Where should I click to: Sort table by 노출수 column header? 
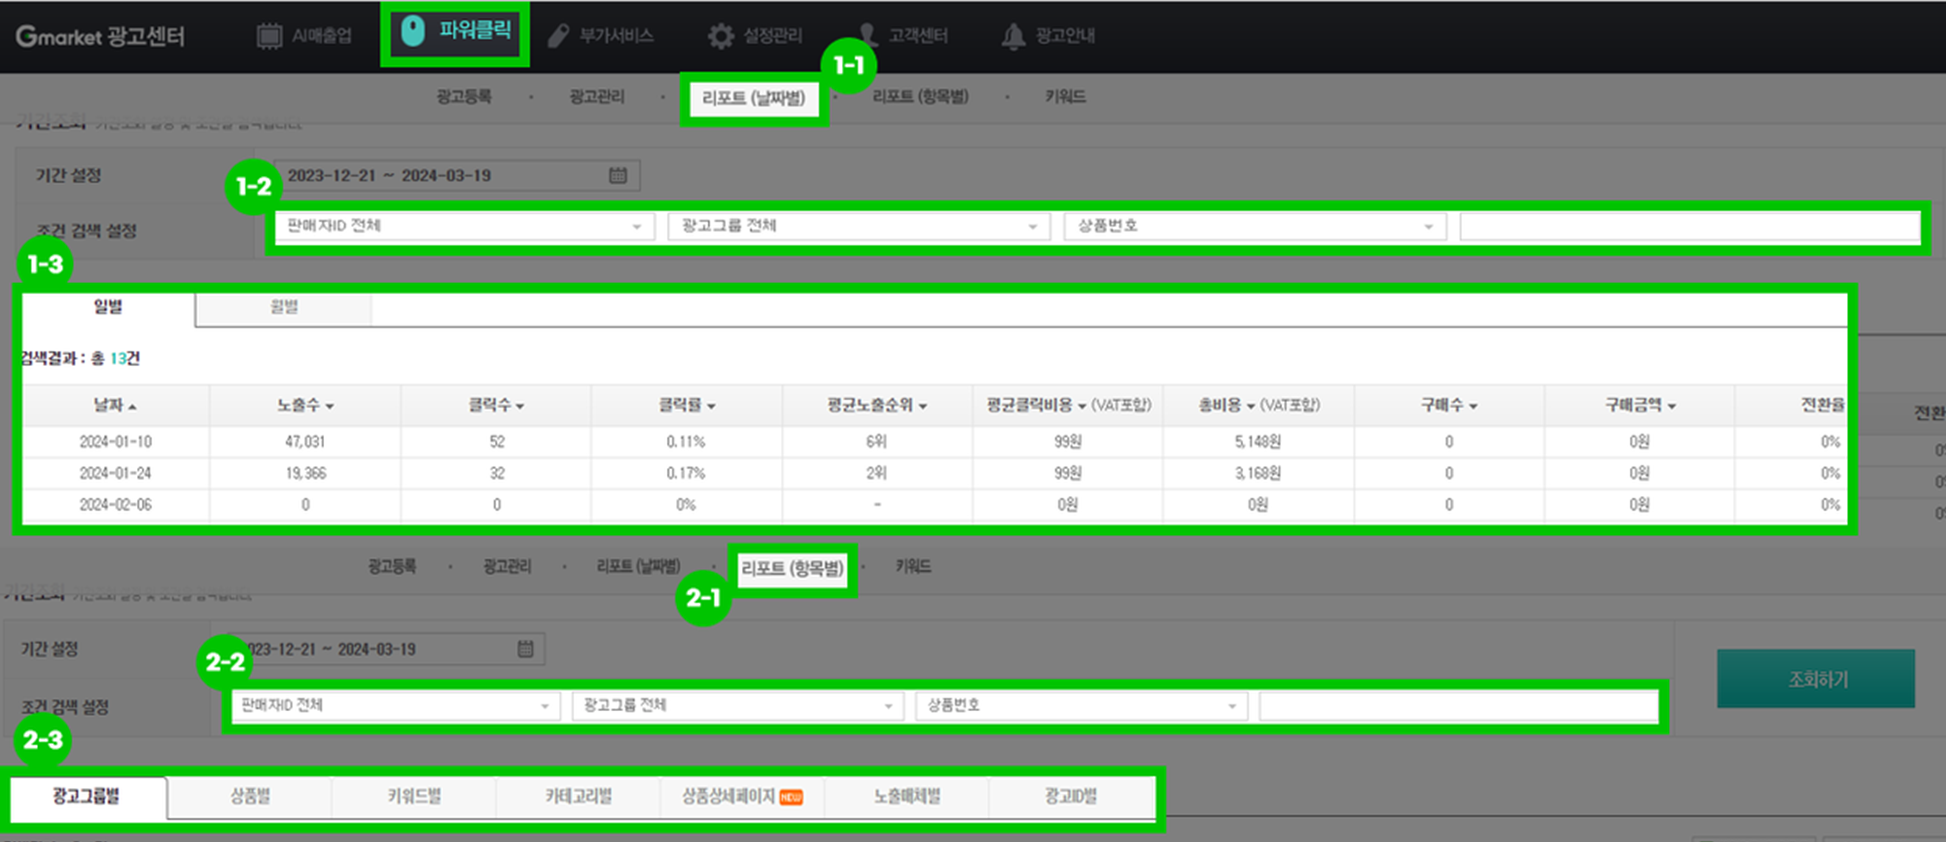pos(305,406)
